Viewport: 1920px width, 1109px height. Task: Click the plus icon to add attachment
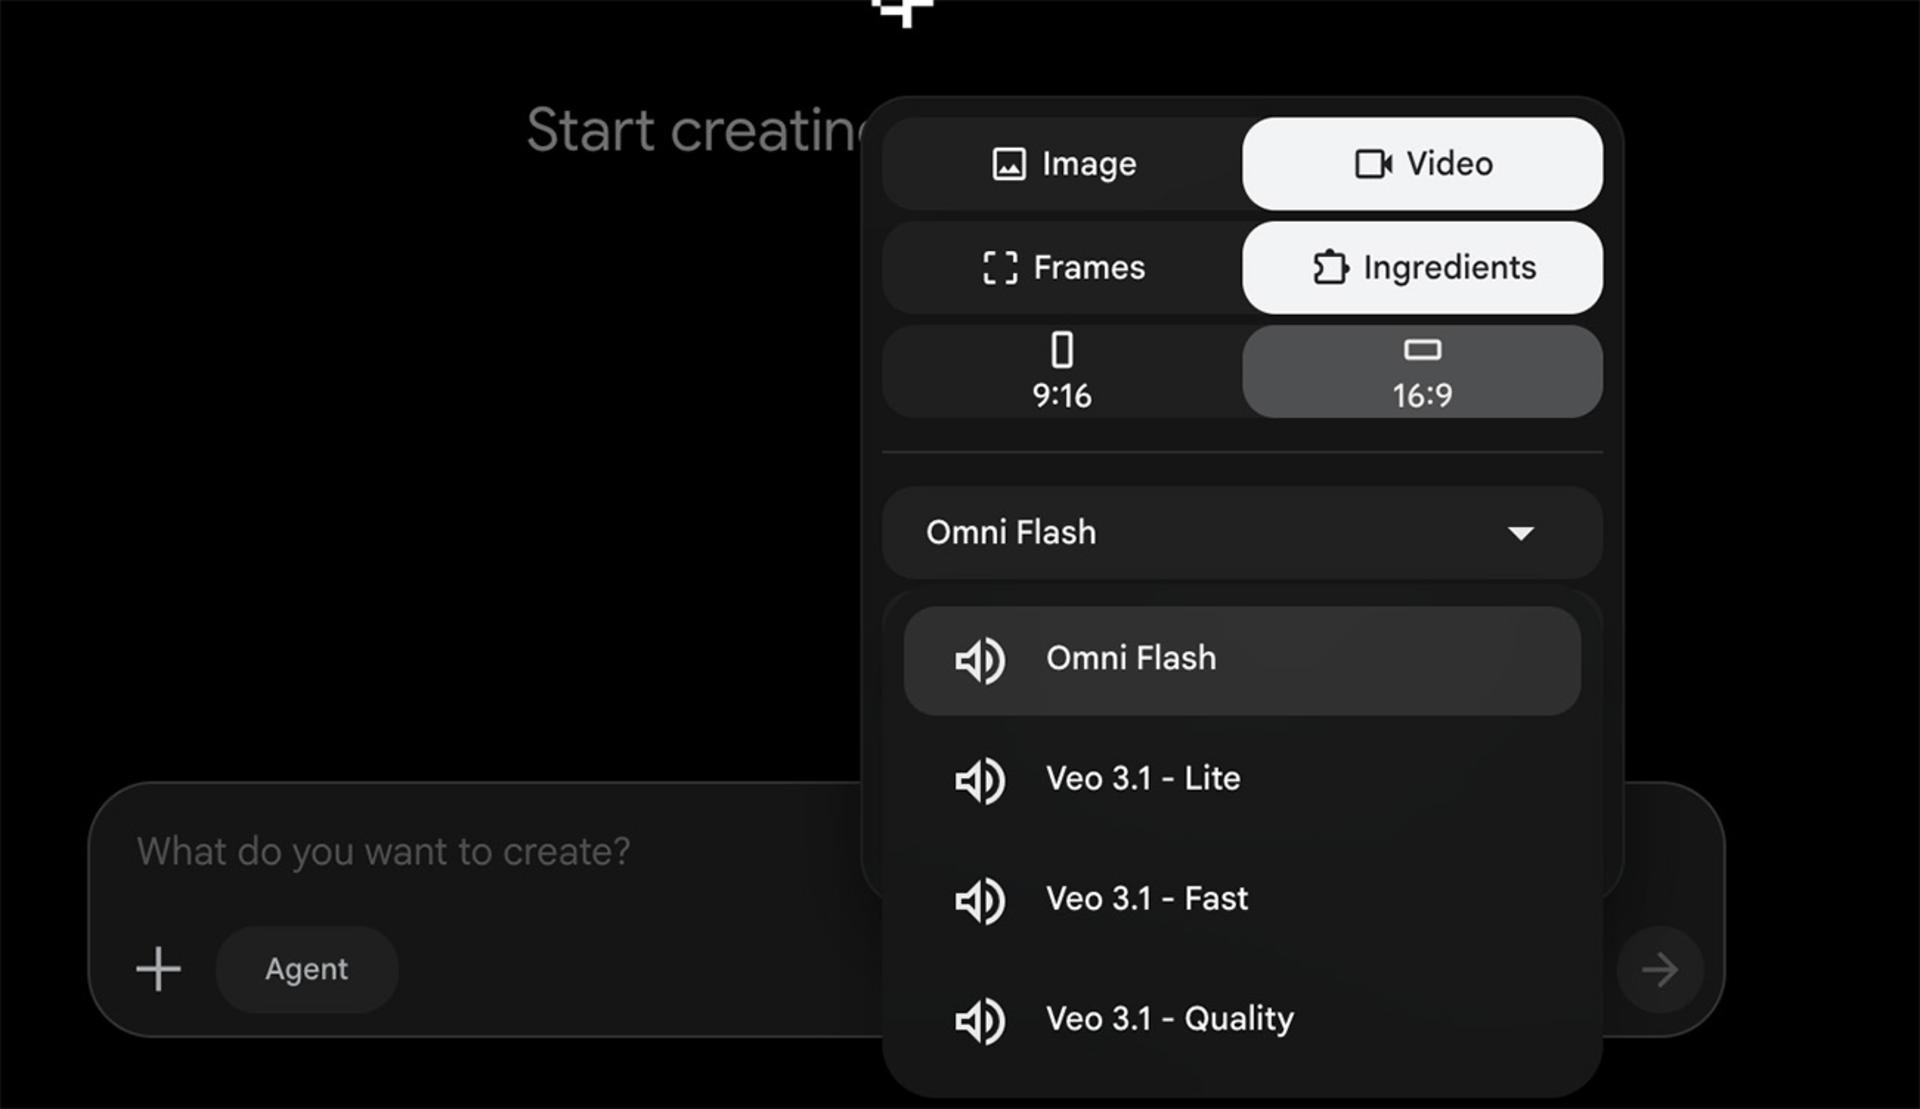coord(158,969)
